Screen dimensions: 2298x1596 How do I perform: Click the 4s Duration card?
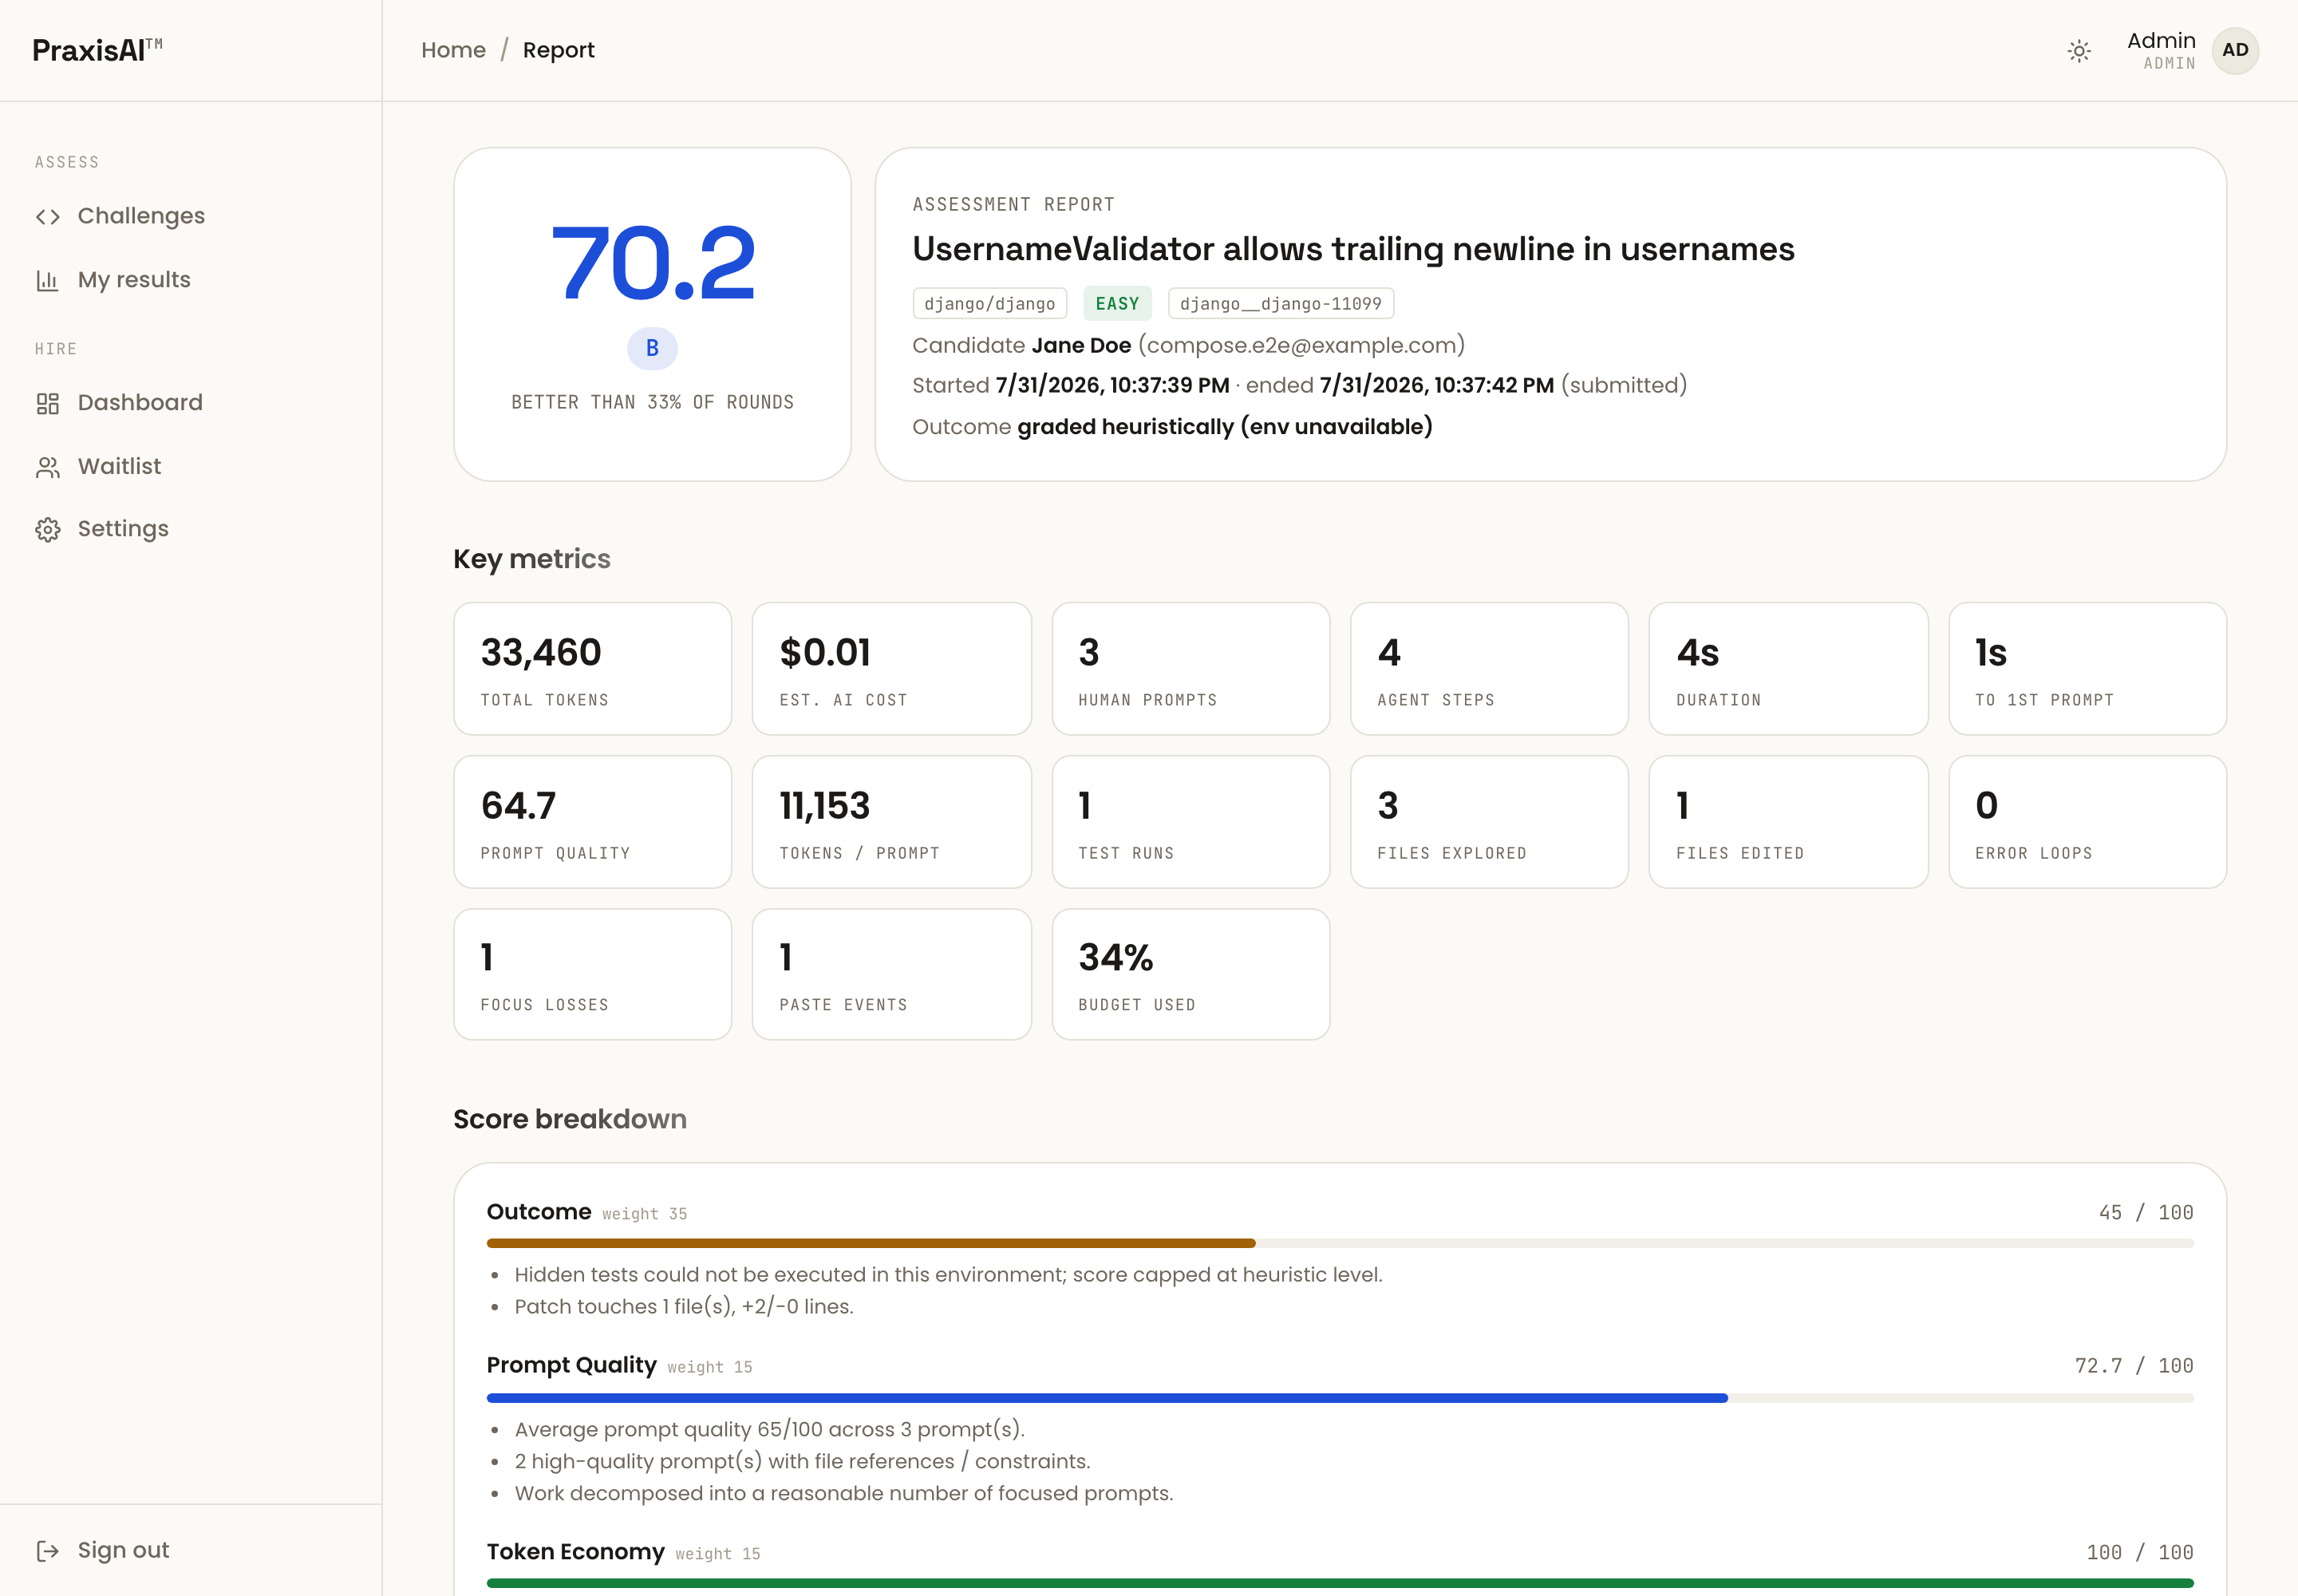click(x=1788, y=669)
